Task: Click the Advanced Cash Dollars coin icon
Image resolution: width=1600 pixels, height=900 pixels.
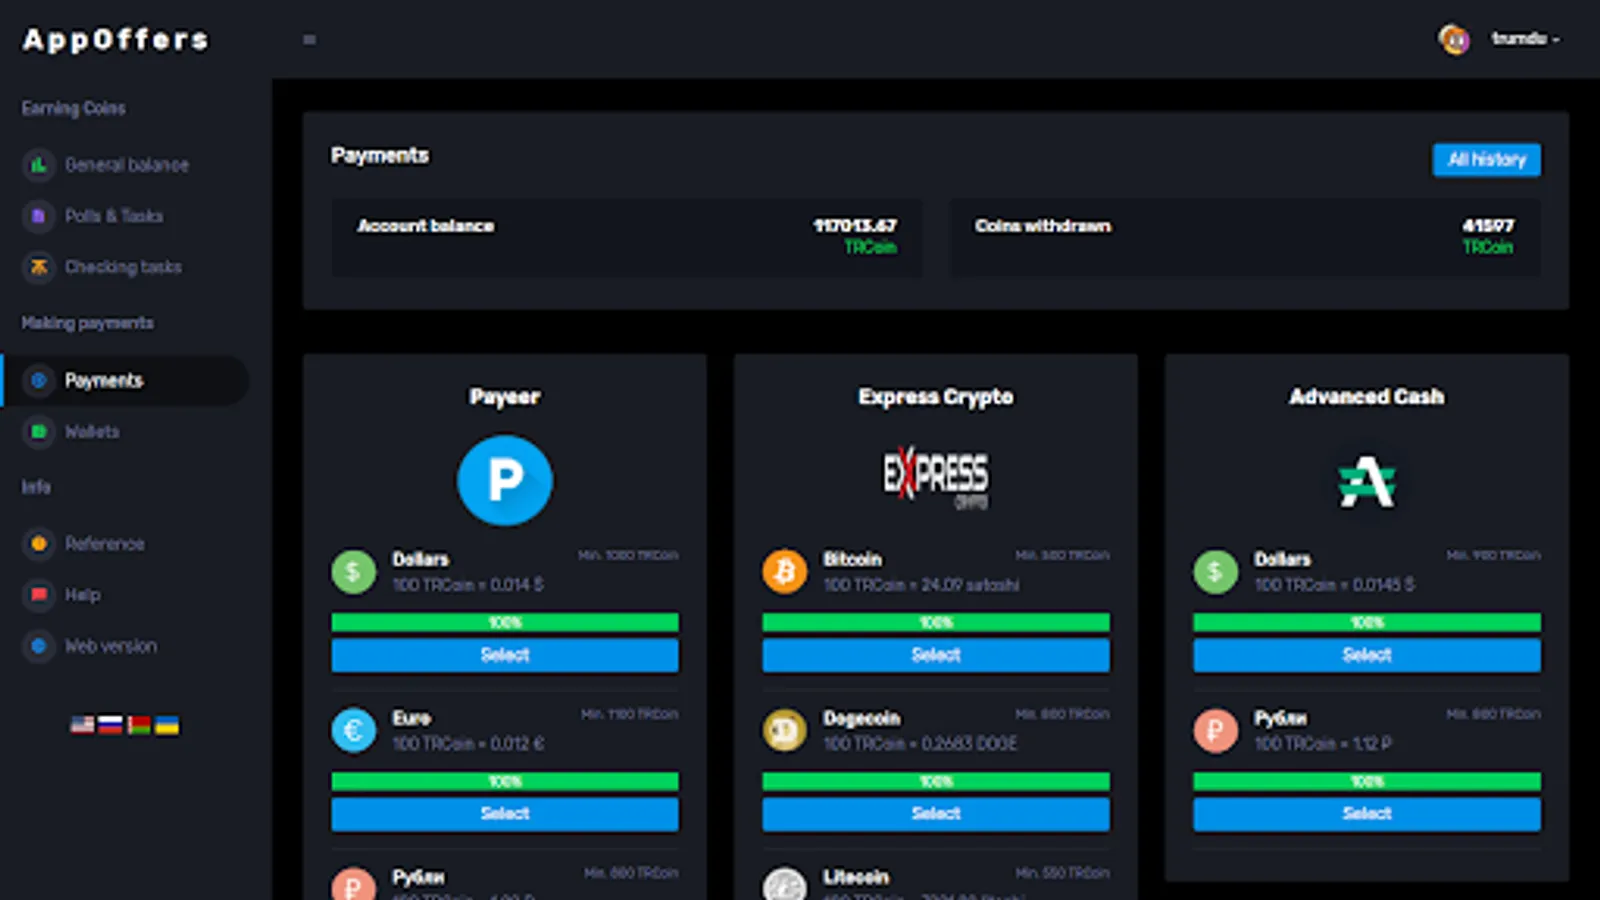Action: coord(1216,572)
